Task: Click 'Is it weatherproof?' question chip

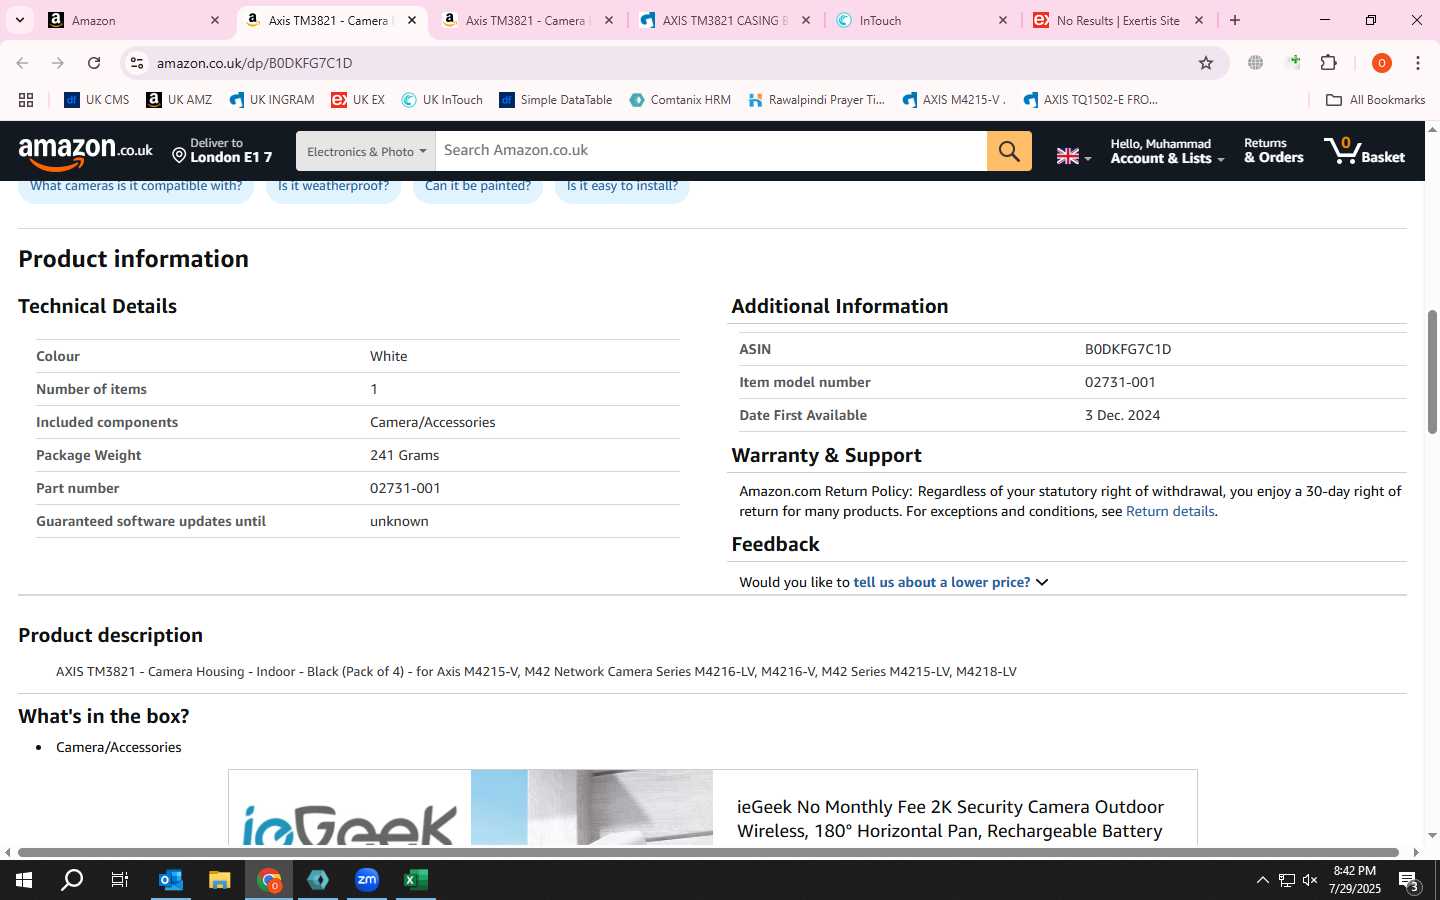Action: pos(333,186)
